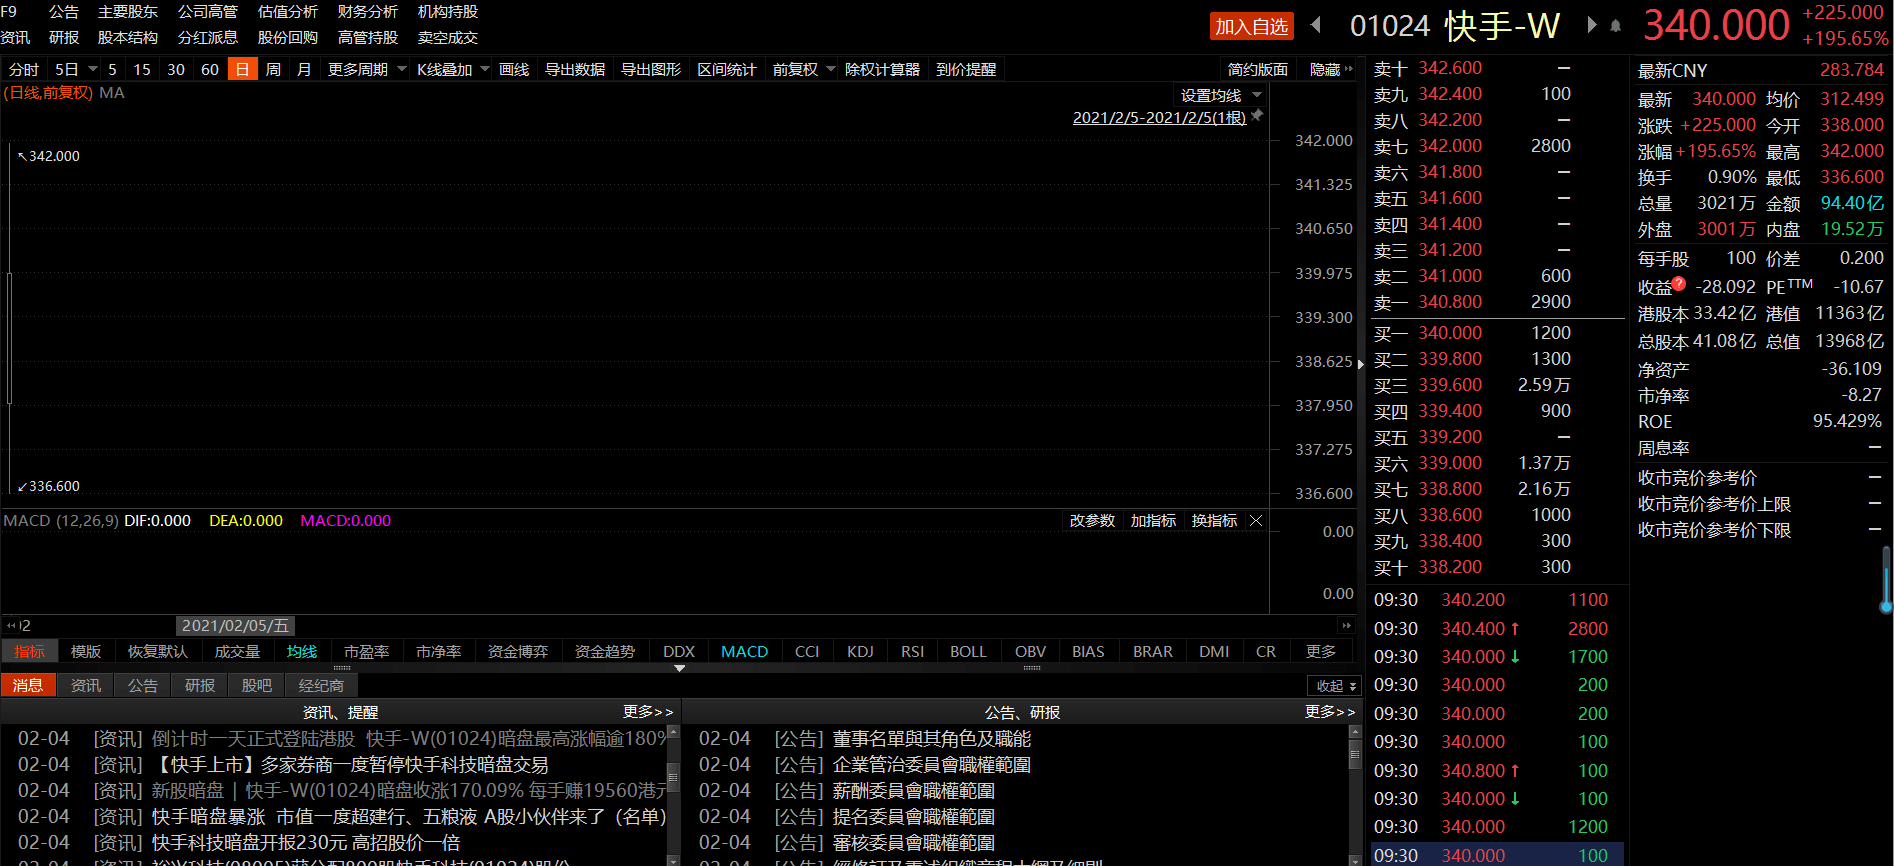Add stock to watchlist via 加入自选
1894x866 pixels.
pos(1251,26)
